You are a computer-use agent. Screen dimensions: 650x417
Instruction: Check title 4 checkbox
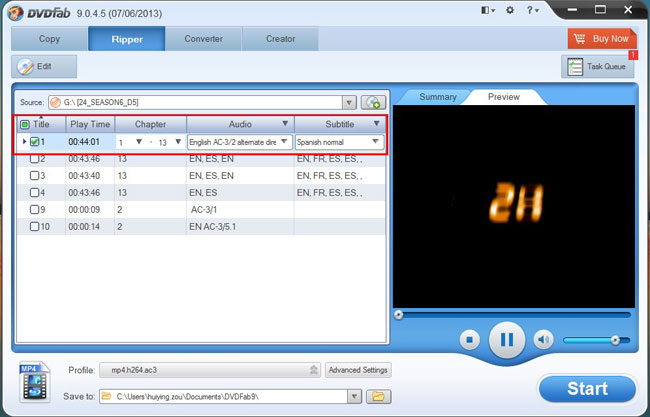point(35,193)
